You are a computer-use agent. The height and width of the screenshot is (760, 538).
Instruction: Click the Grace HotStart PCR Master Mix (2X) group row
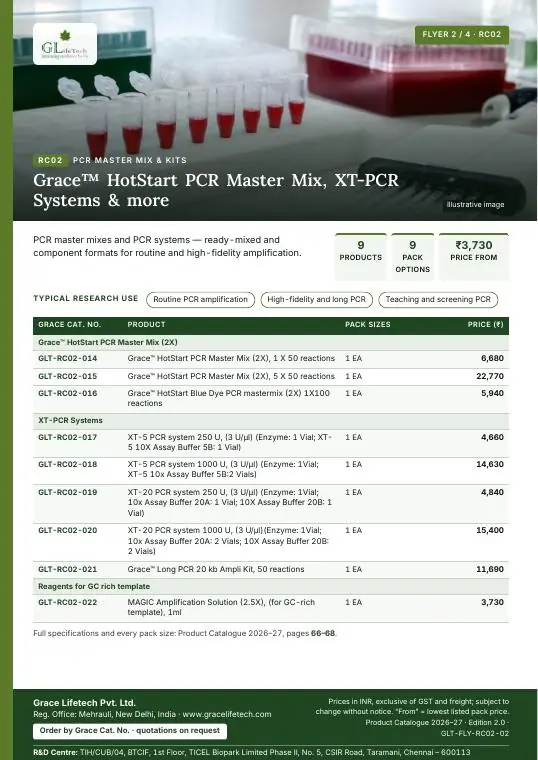[271, 342]
